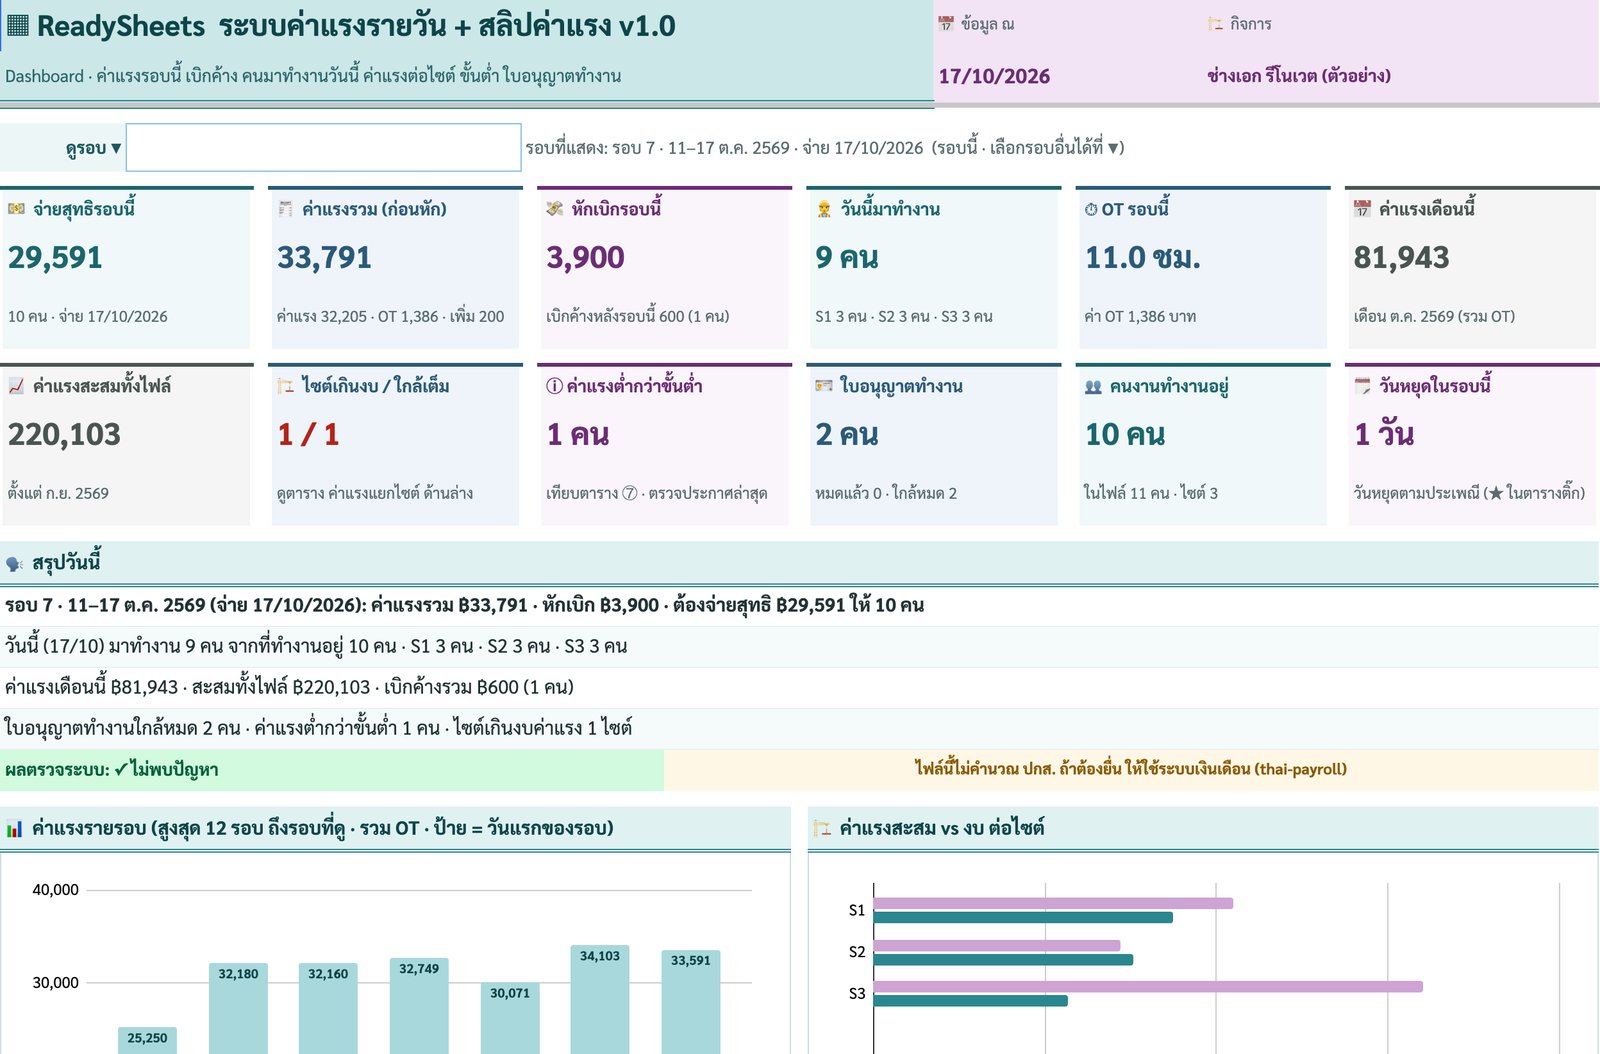The image size is (1600, 1054).
Task: Click the 11.0 ชม. OT value
Action: (x=1143, y=258)
